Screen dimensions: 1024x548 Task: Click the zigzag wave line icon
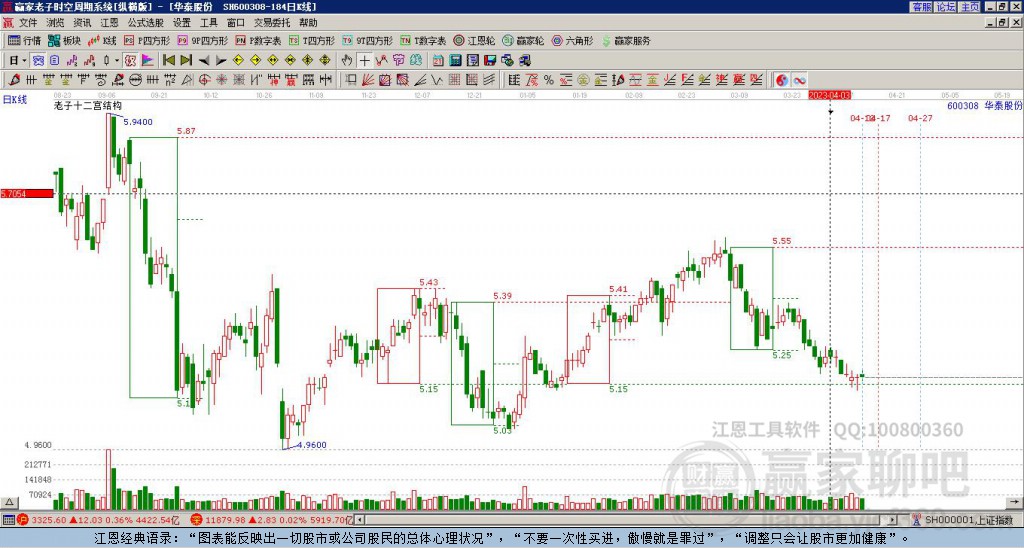pos(437,80)
